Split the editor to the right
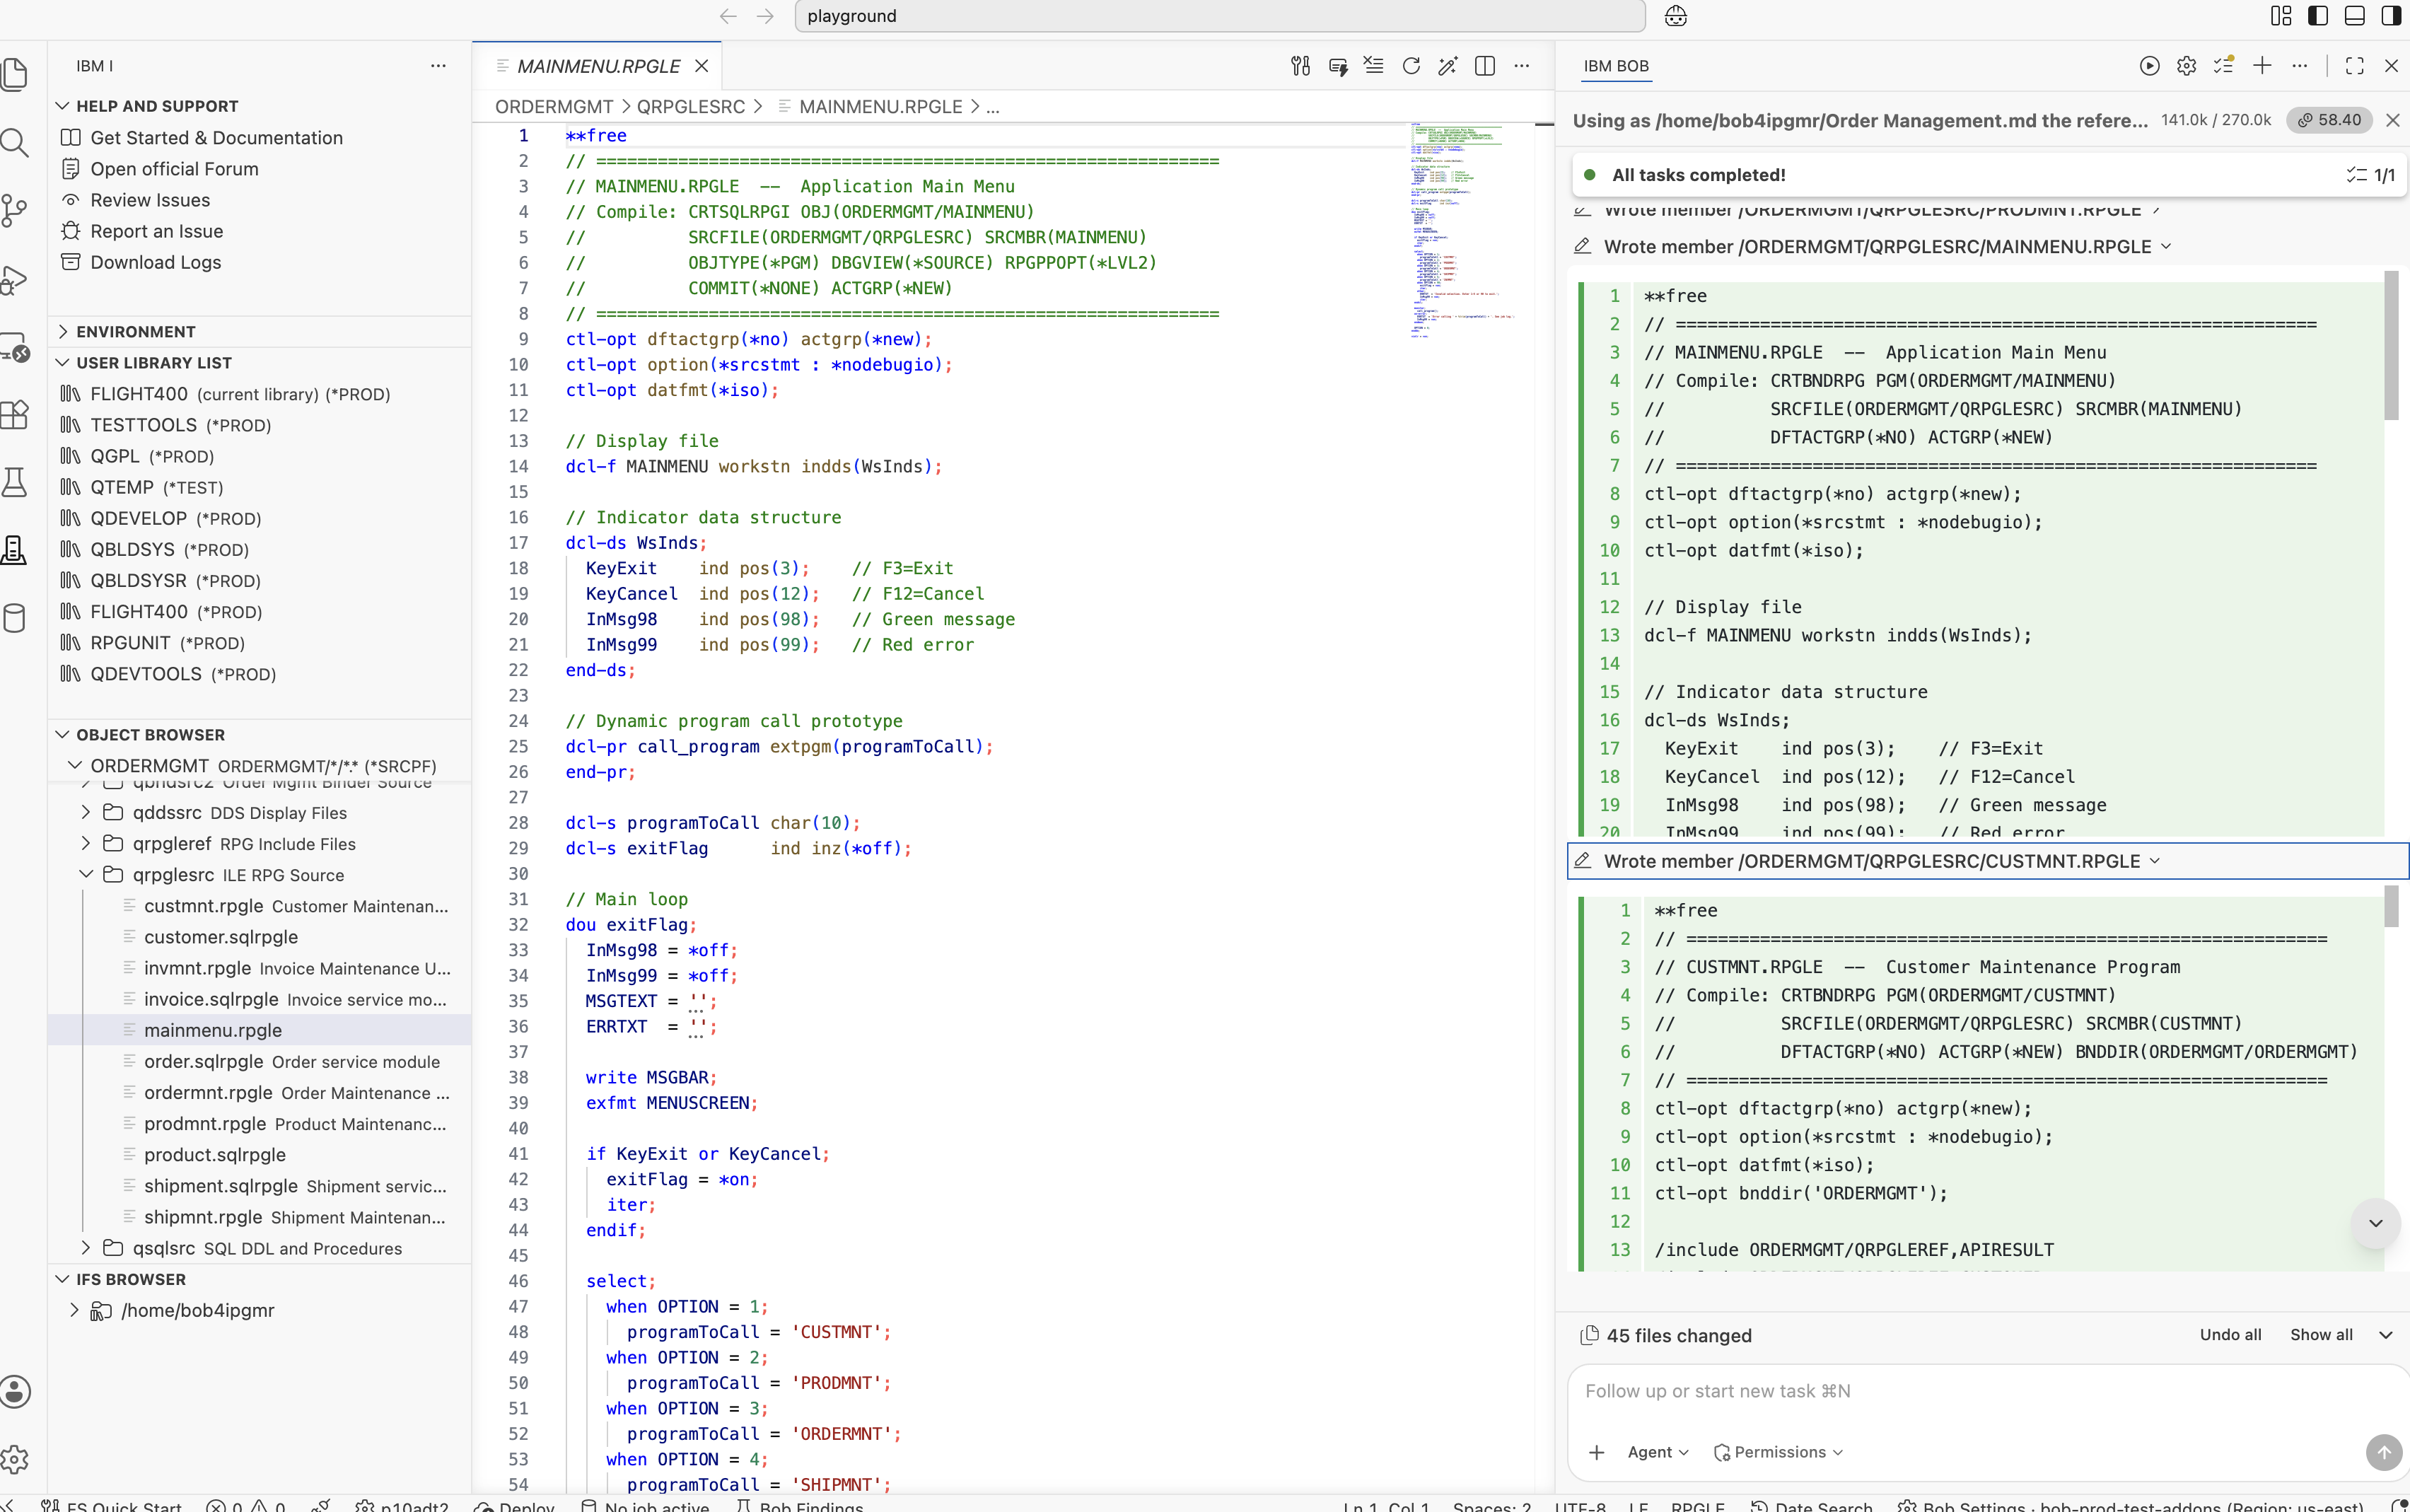Viewport: 2410px width, 1512px height. 1485,66
